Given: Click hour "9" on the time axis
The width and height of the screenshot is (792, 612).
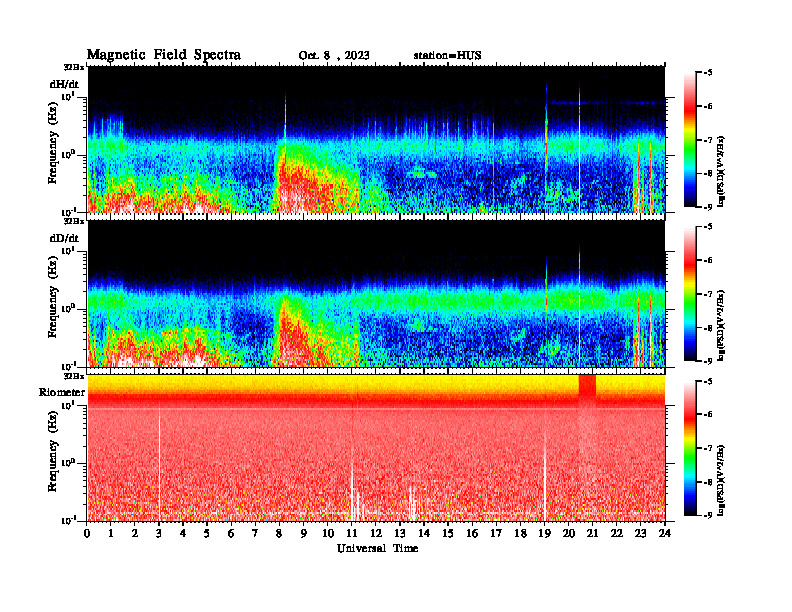Looking at the screenshot, I should pyautogui.click(x=304, y=533).
